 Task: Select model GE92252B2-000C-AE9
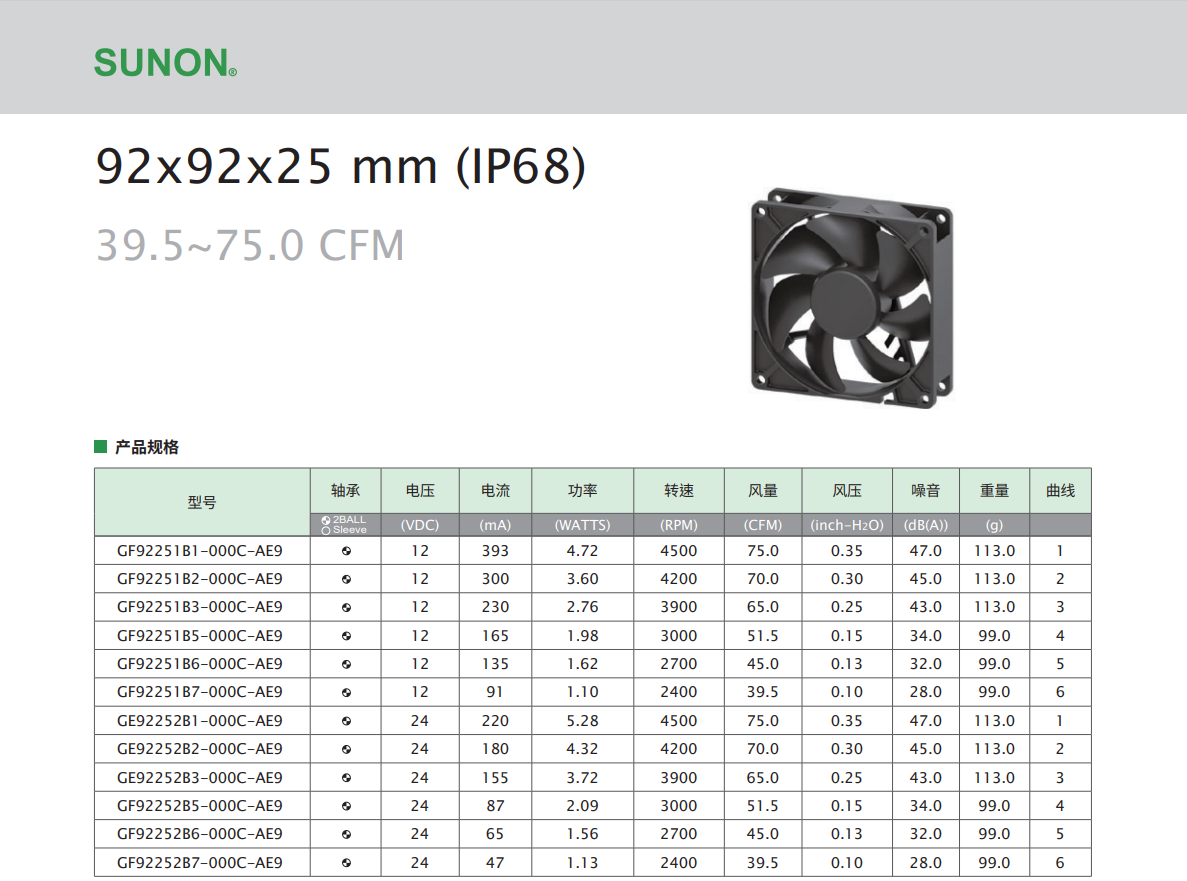(200, 749)
